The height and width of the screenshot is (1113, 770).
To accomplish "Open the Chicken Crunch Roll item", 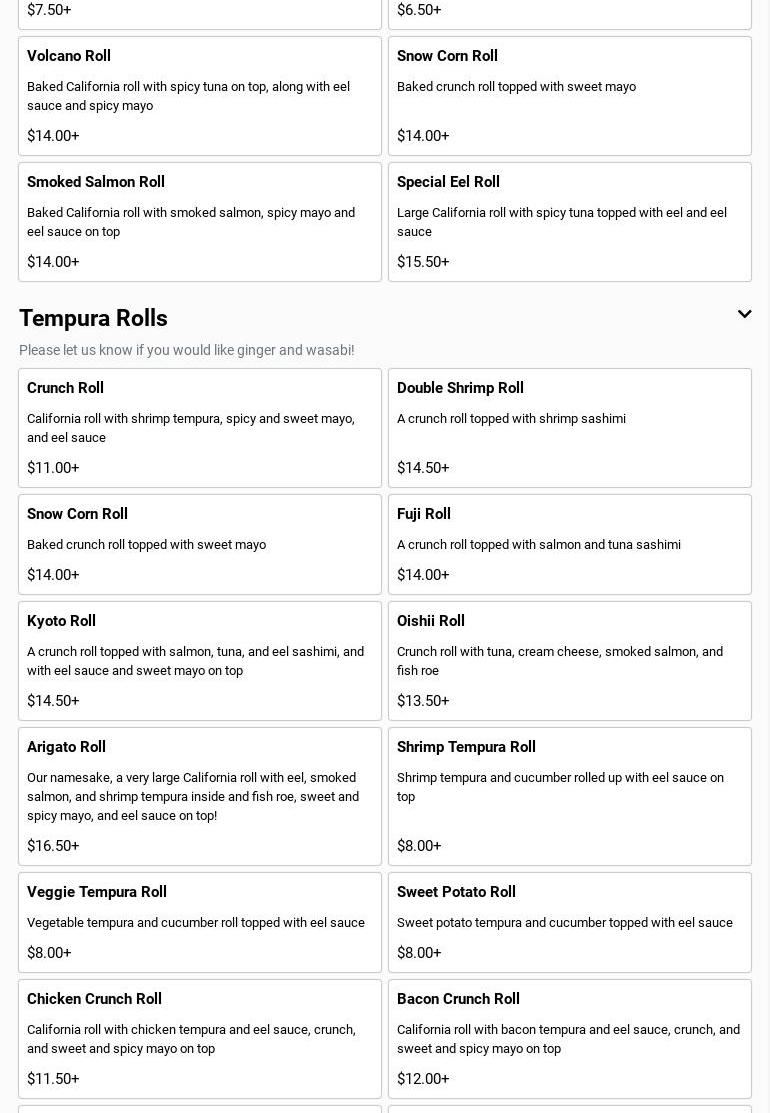I will pos(200,1039).
